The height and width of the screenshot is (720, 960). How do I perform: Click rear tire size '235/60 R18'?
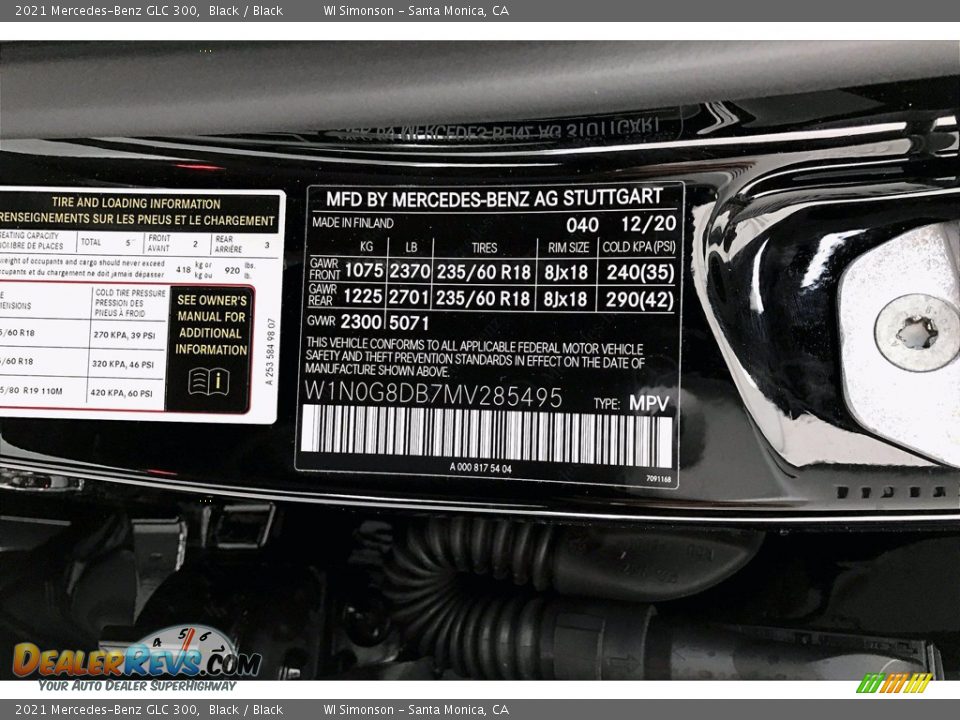(482, 298)
